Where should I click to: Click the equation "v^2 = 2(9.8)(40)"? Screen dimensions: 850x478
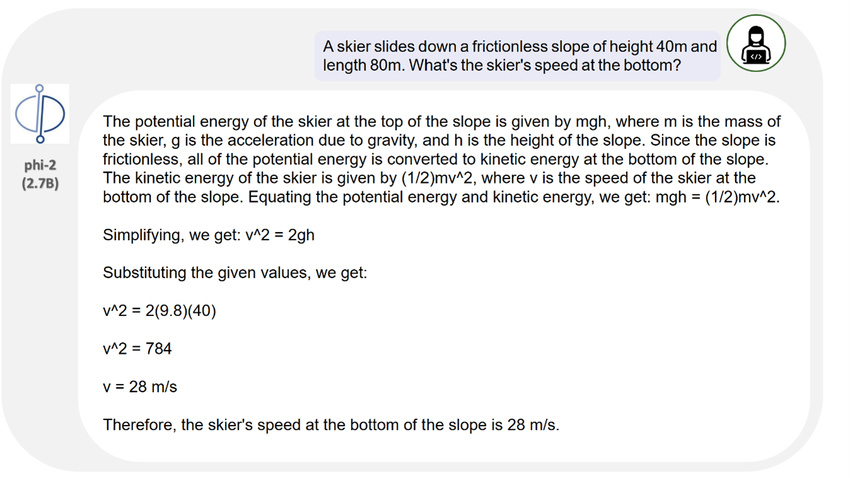point(160,309)
